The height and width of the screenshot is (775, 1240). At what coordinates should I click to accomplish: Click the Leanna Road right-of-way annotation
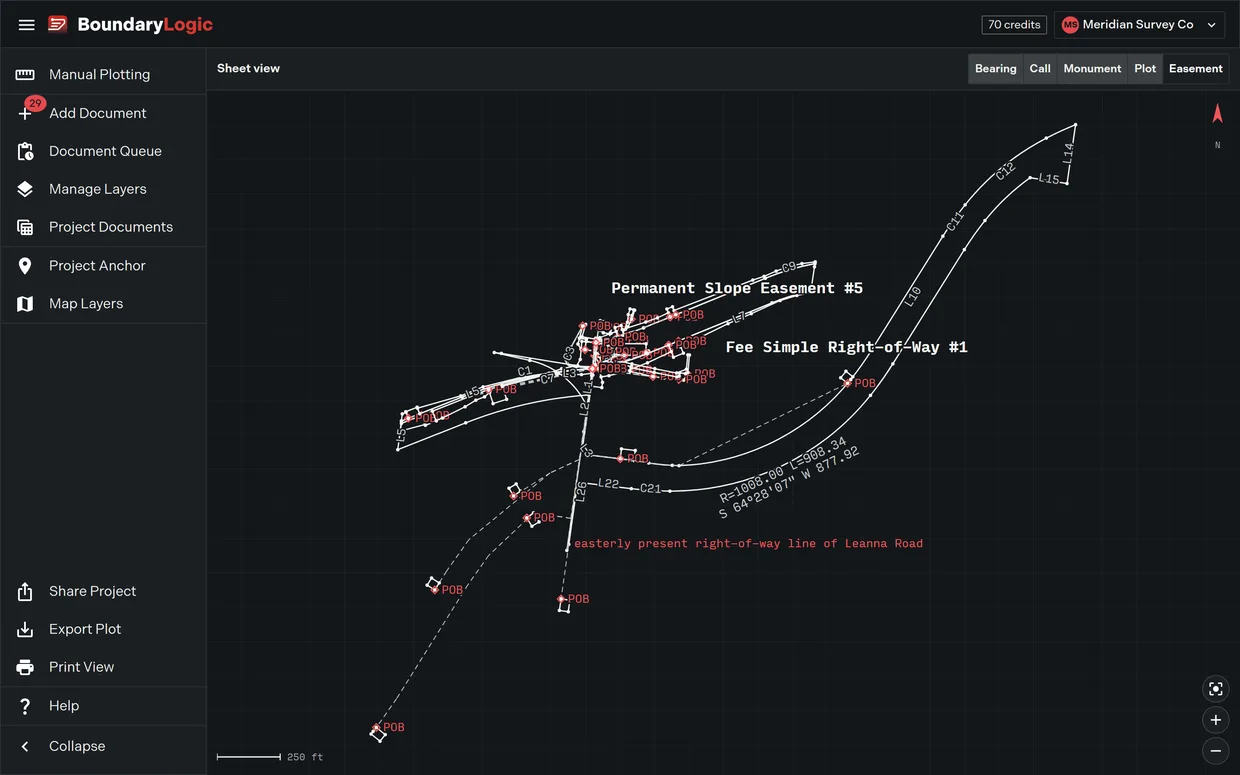coord(748,544)
